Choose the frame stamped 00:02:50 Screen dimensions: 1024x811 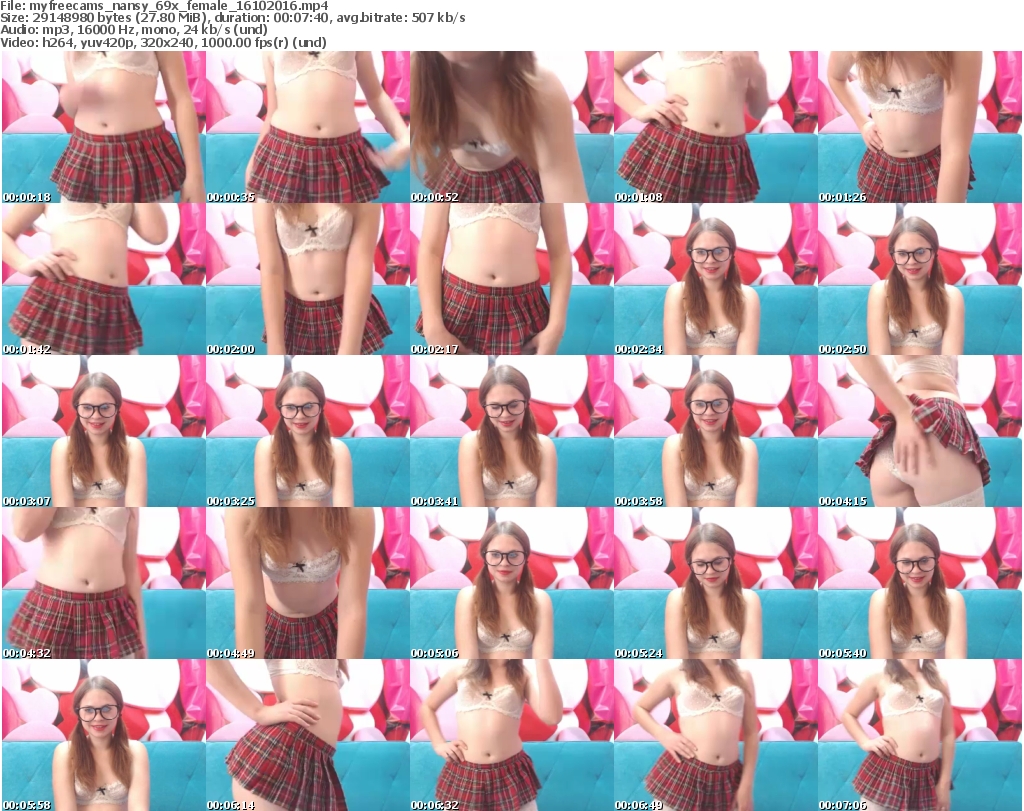[x=920, y=279]
